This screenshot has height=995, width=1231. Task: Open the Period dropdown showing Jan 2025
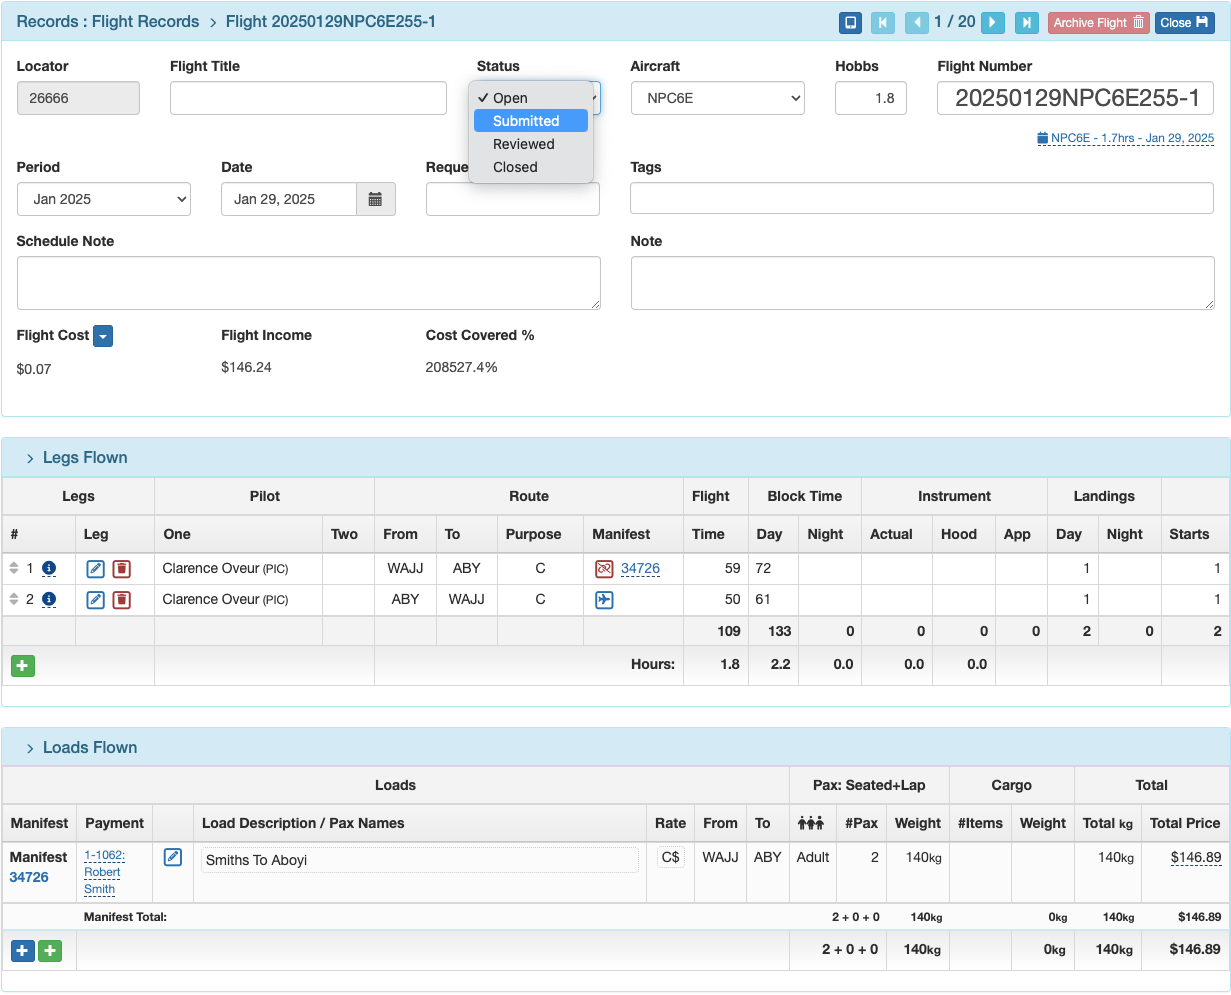point(103,199)
